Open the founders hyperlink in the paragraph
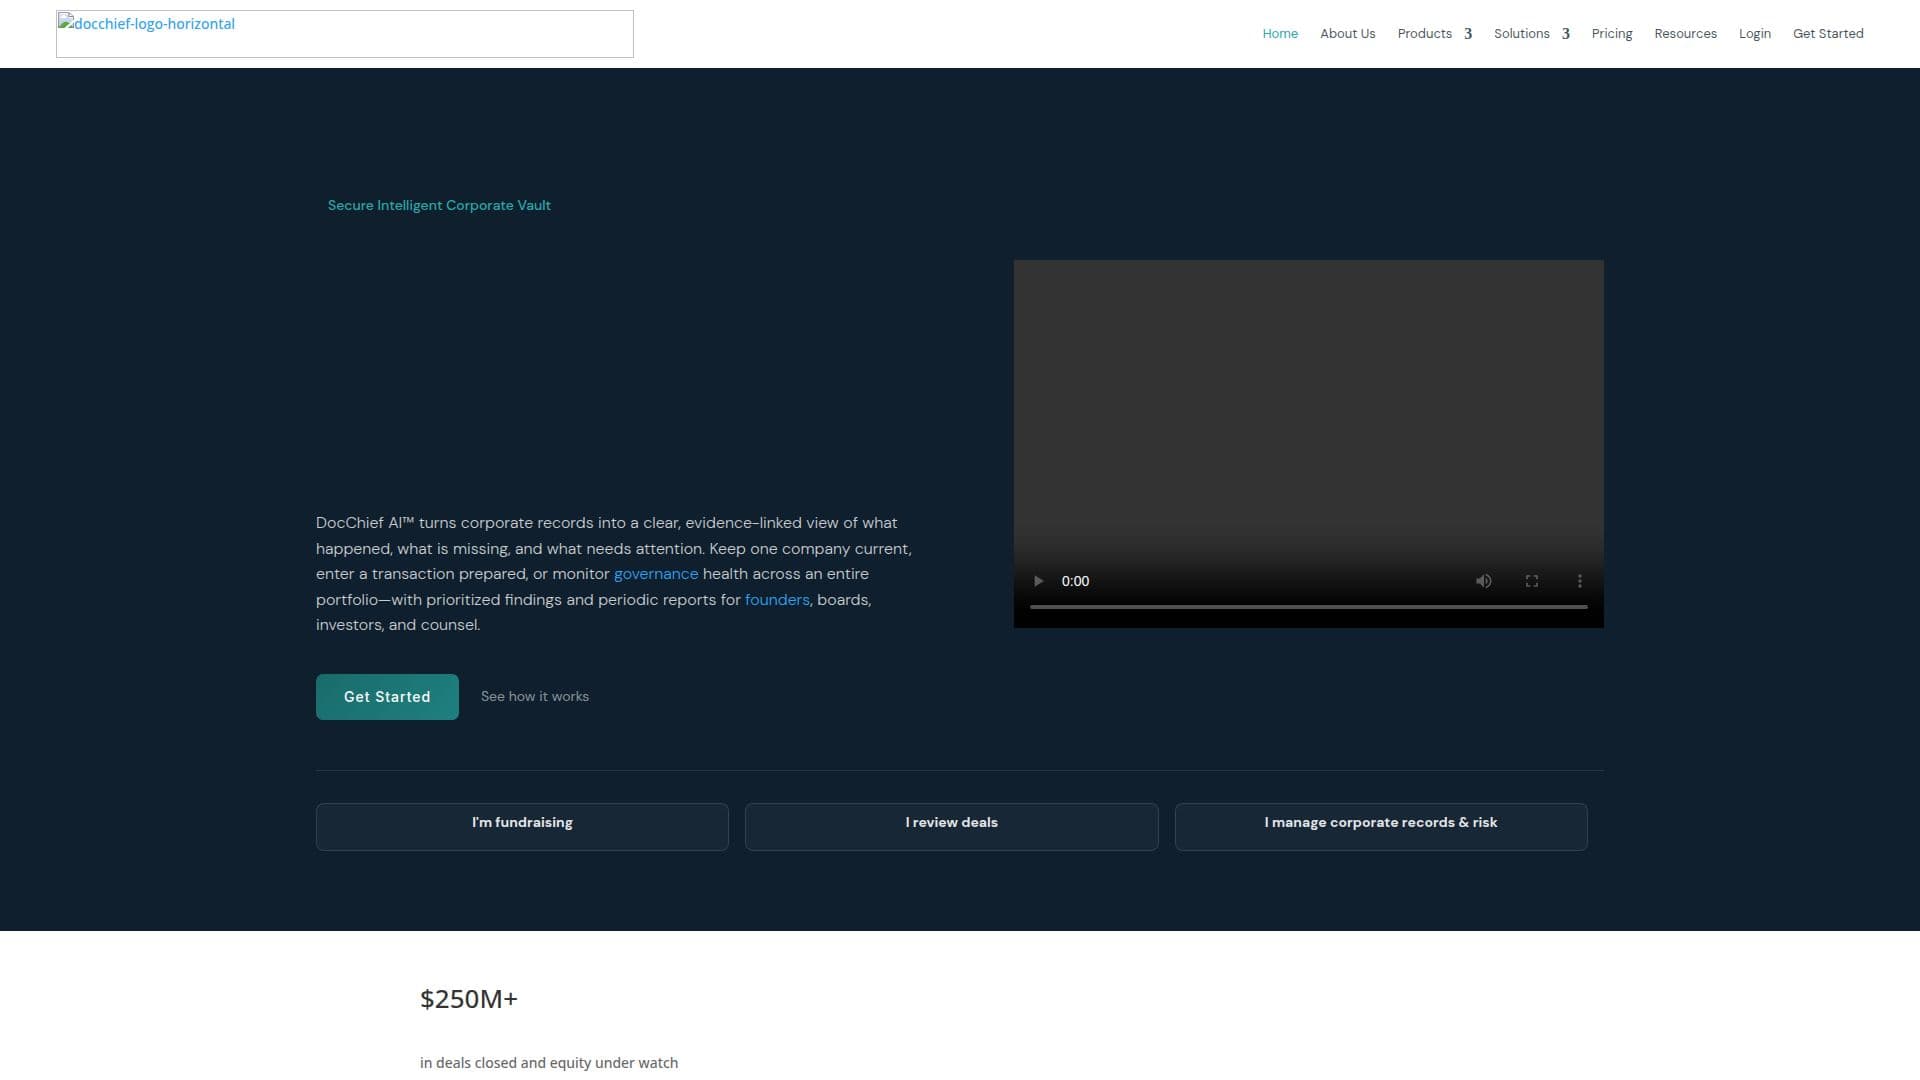Image resolution: width=1920 pixels, height=1080 pixels. coord(777,600)
